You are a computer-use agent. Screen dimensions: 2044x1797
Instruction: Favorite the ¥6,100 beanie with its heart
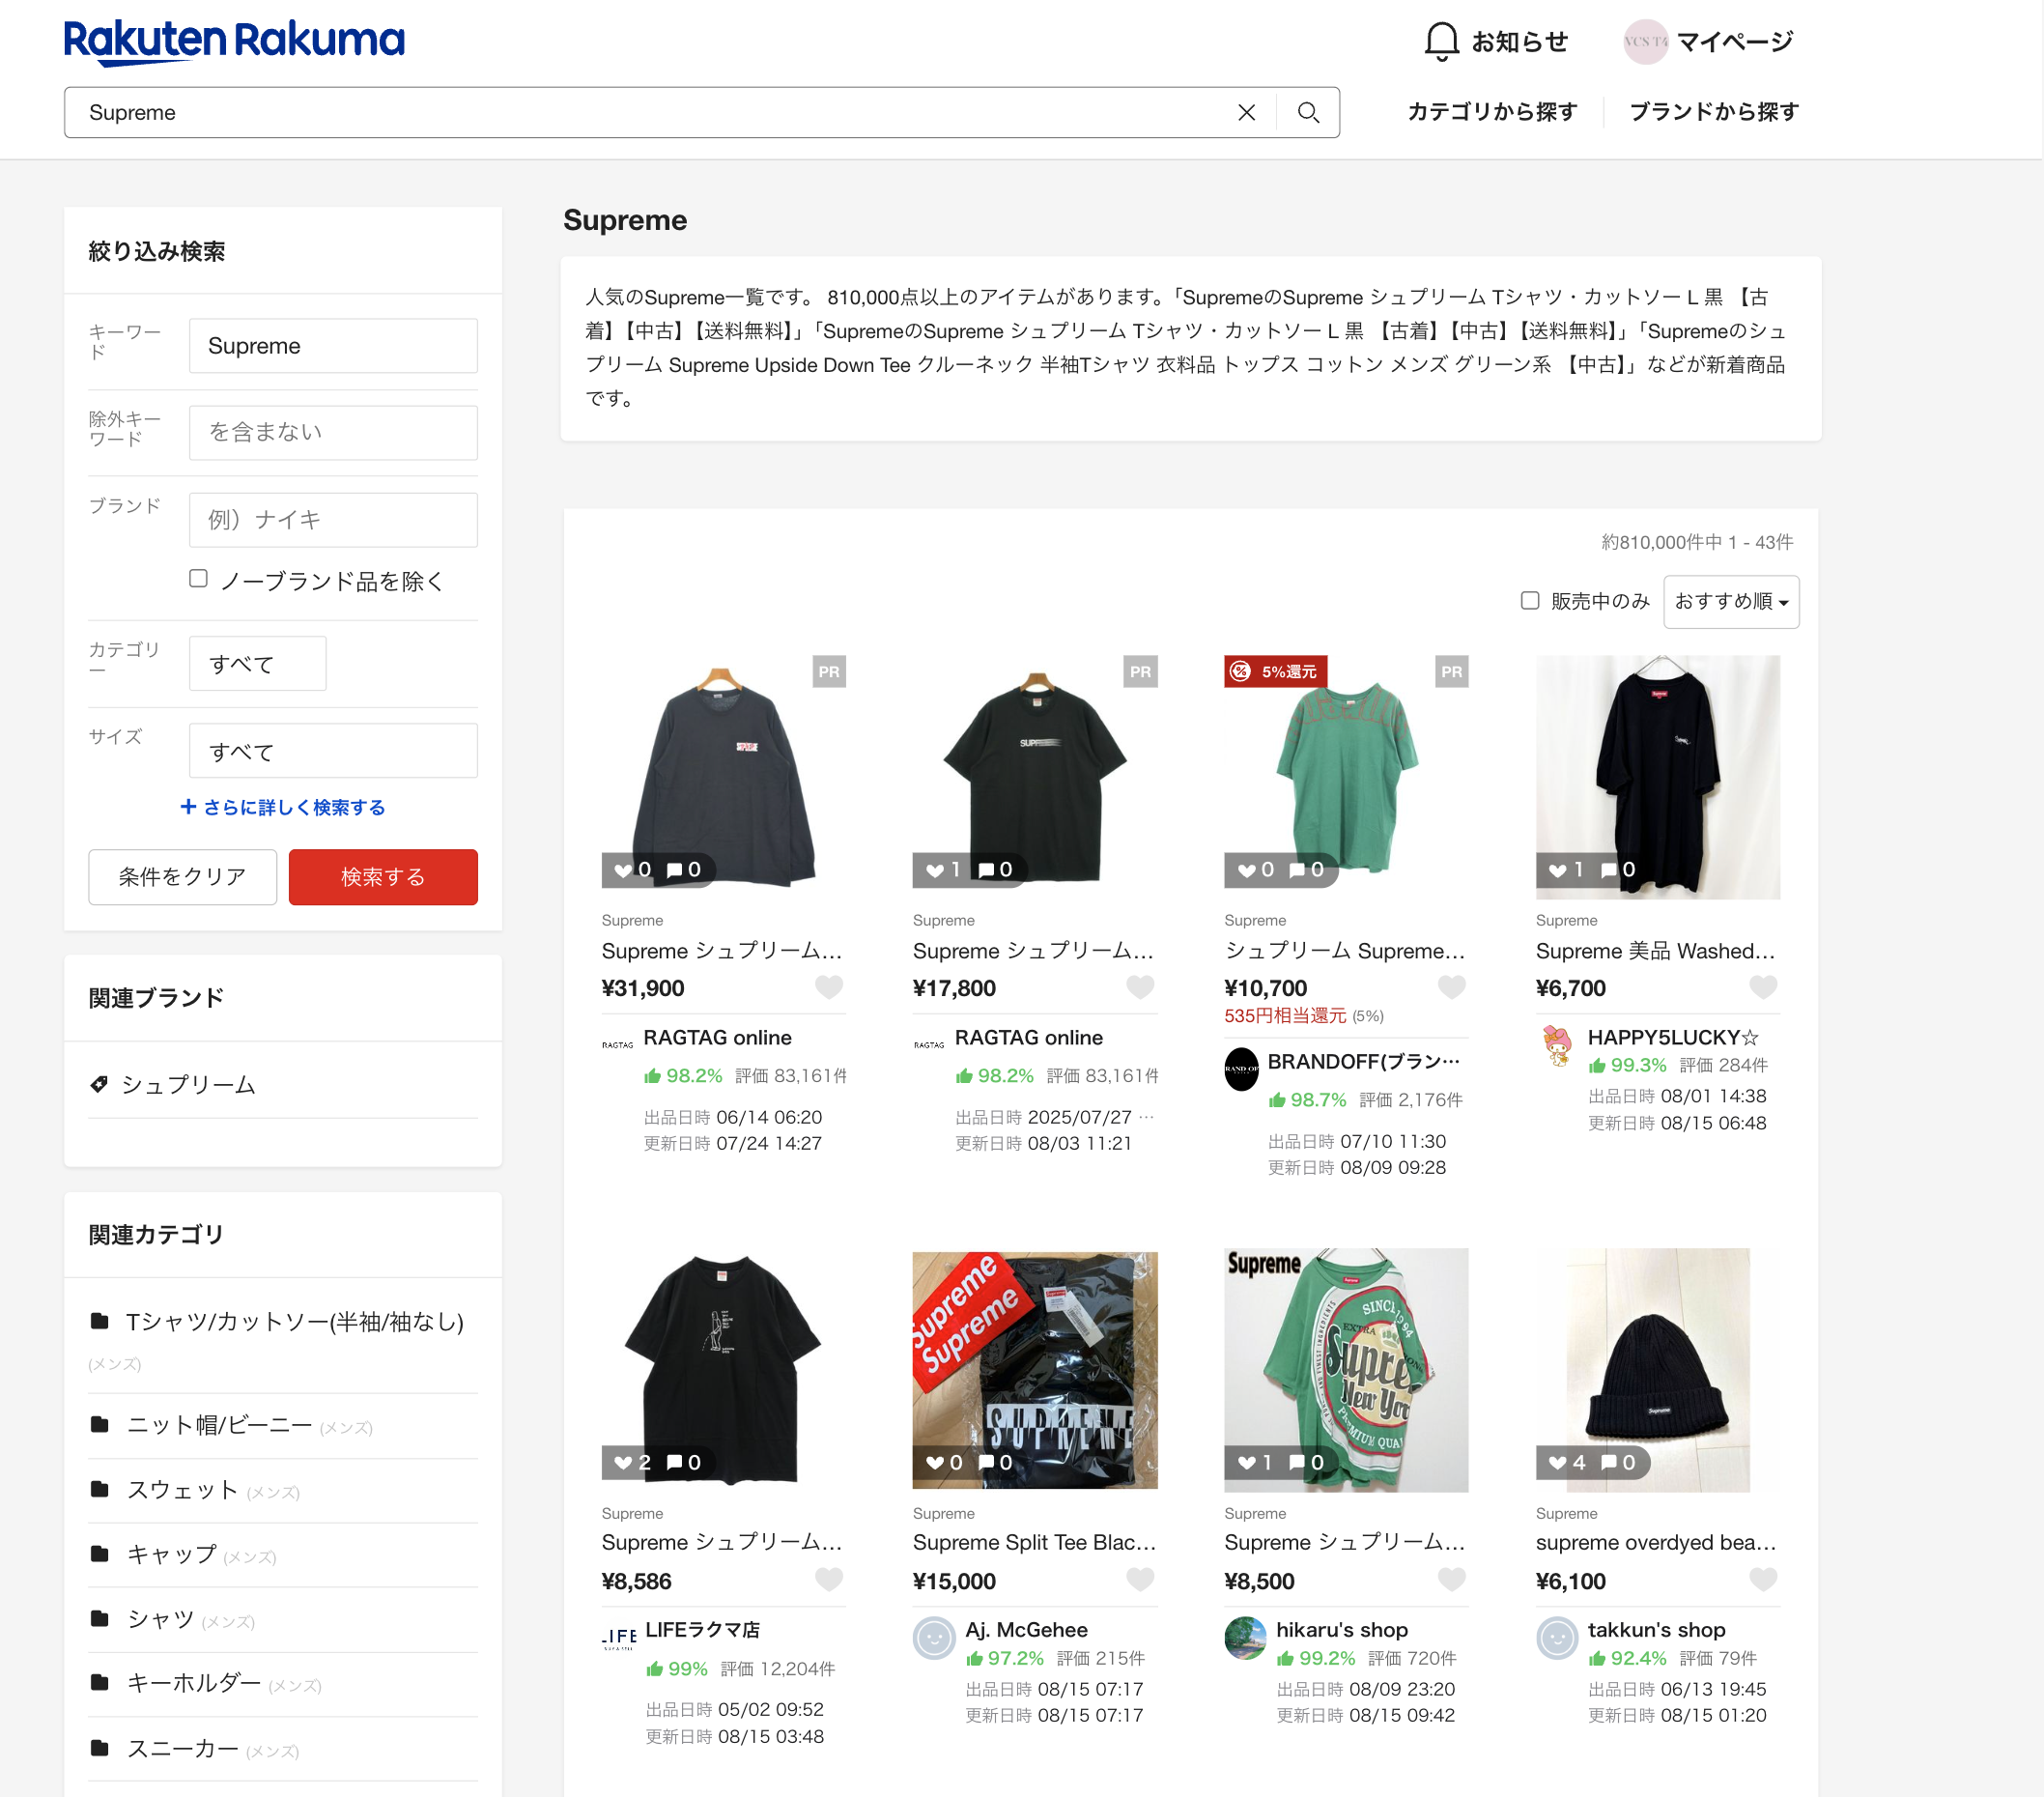1763,1579
